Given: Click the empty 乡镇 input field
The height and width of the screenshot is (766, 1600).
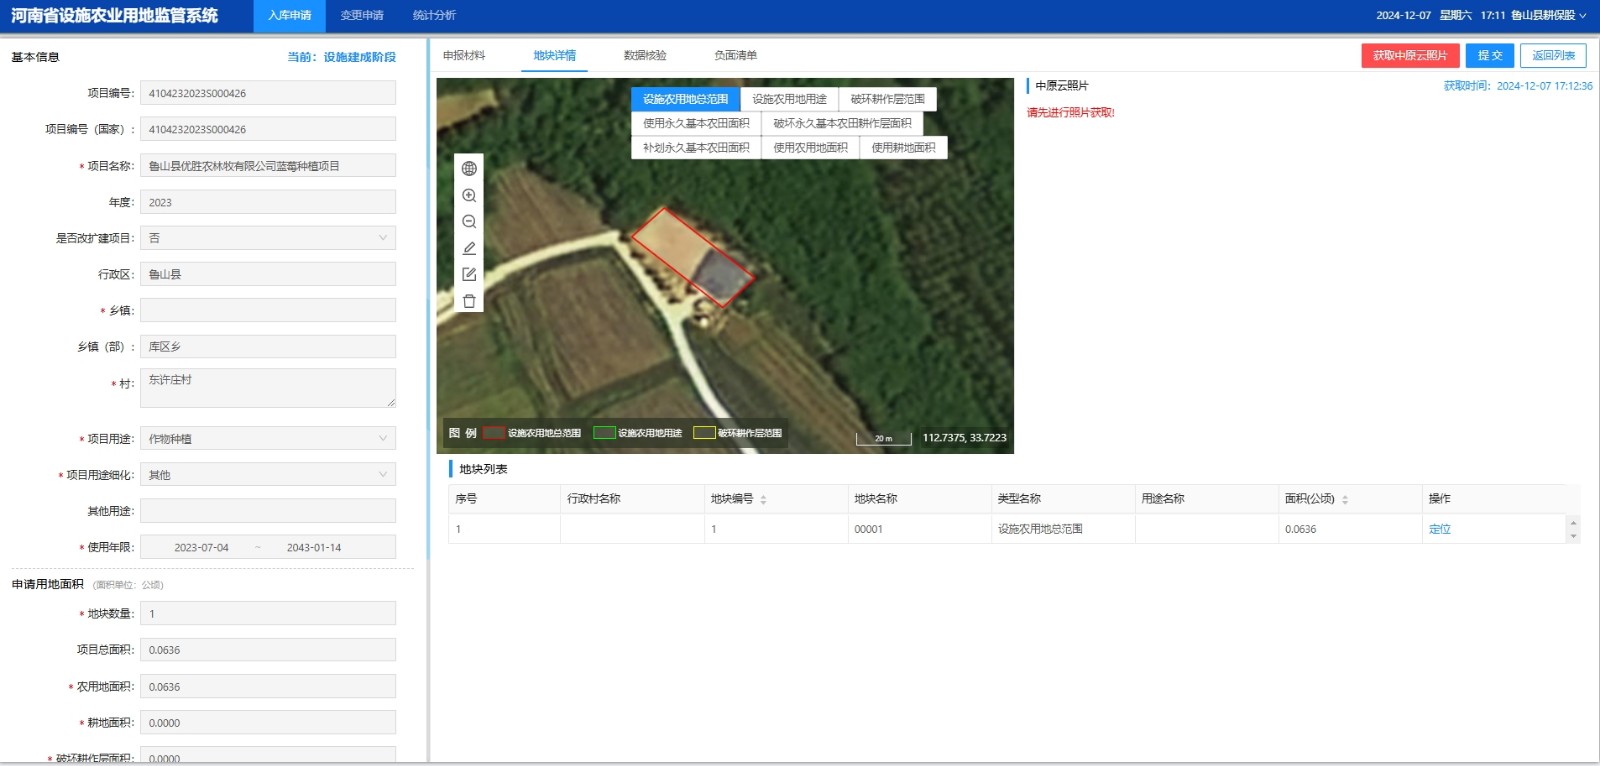Looking at the screenshot, I should tap(268, 310).
